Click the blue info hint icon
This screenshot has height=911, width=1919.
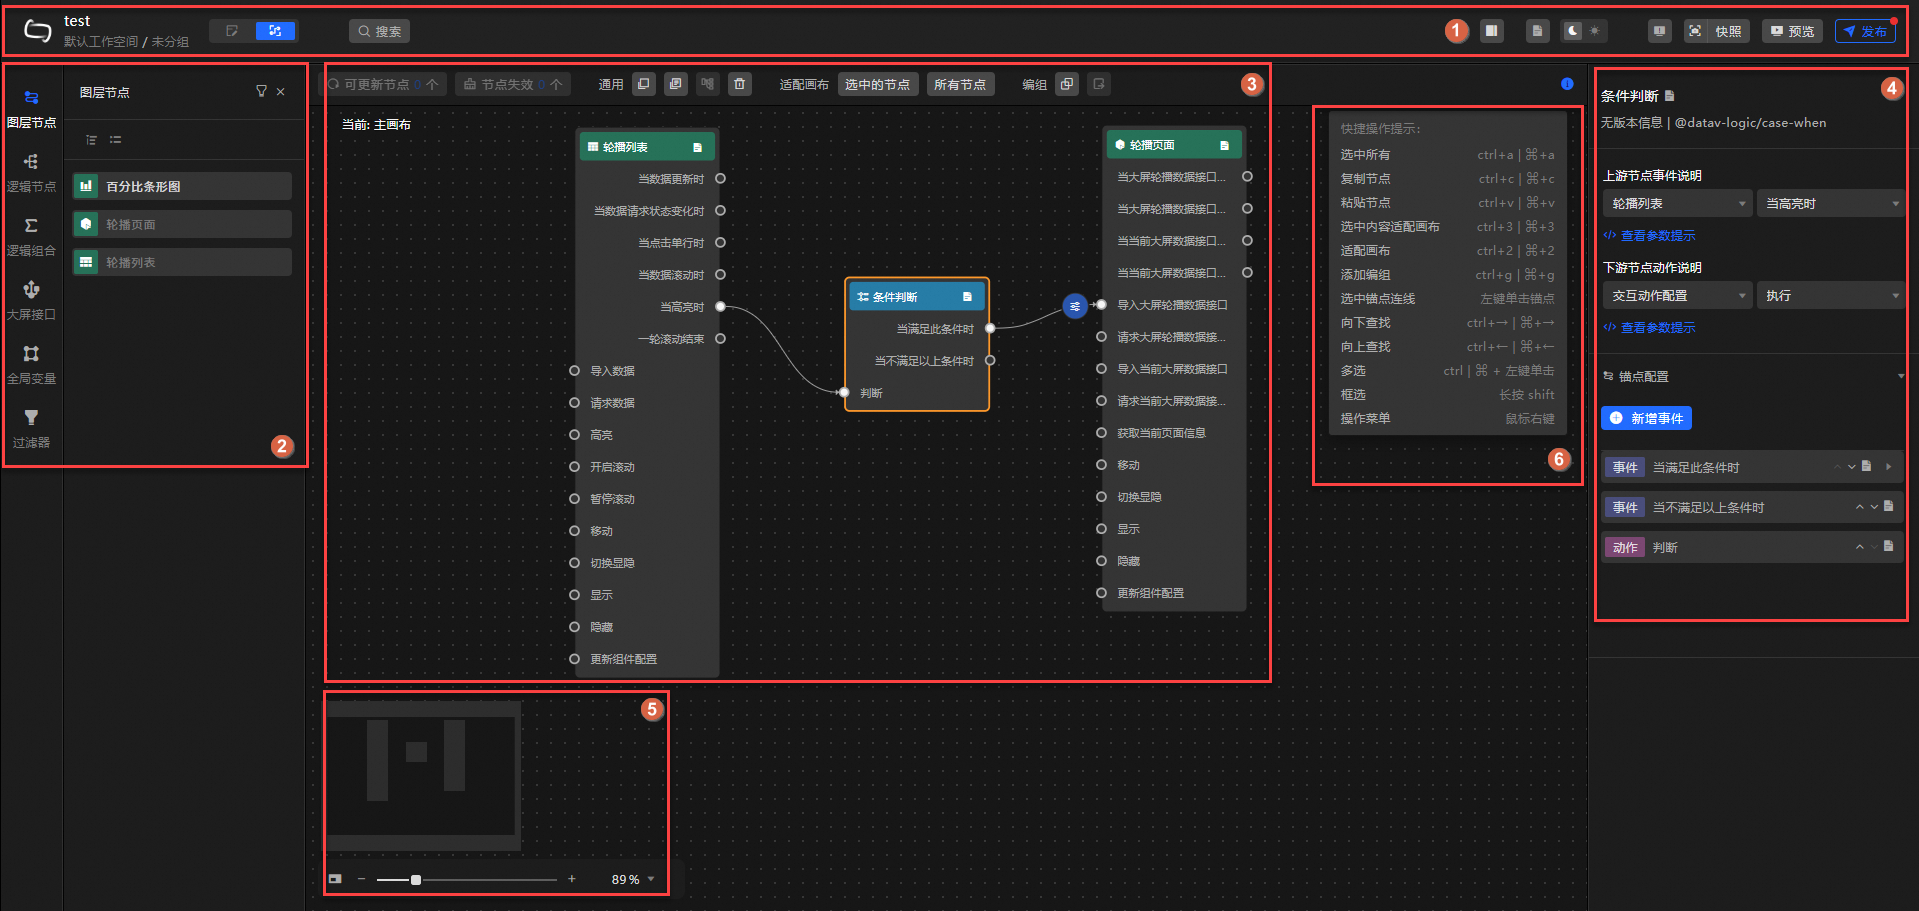coord(1567,84)
